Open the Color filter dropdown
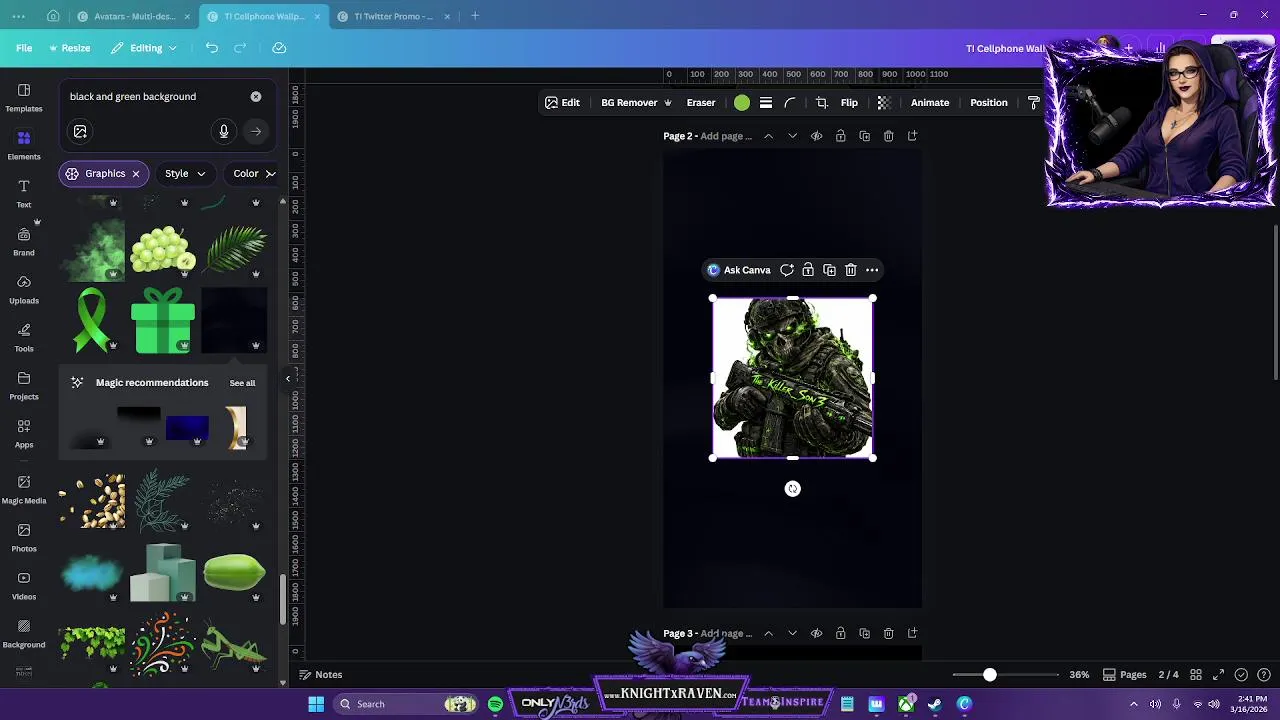Viewport: 1280px width, 720px height. [x=252, y=174]
